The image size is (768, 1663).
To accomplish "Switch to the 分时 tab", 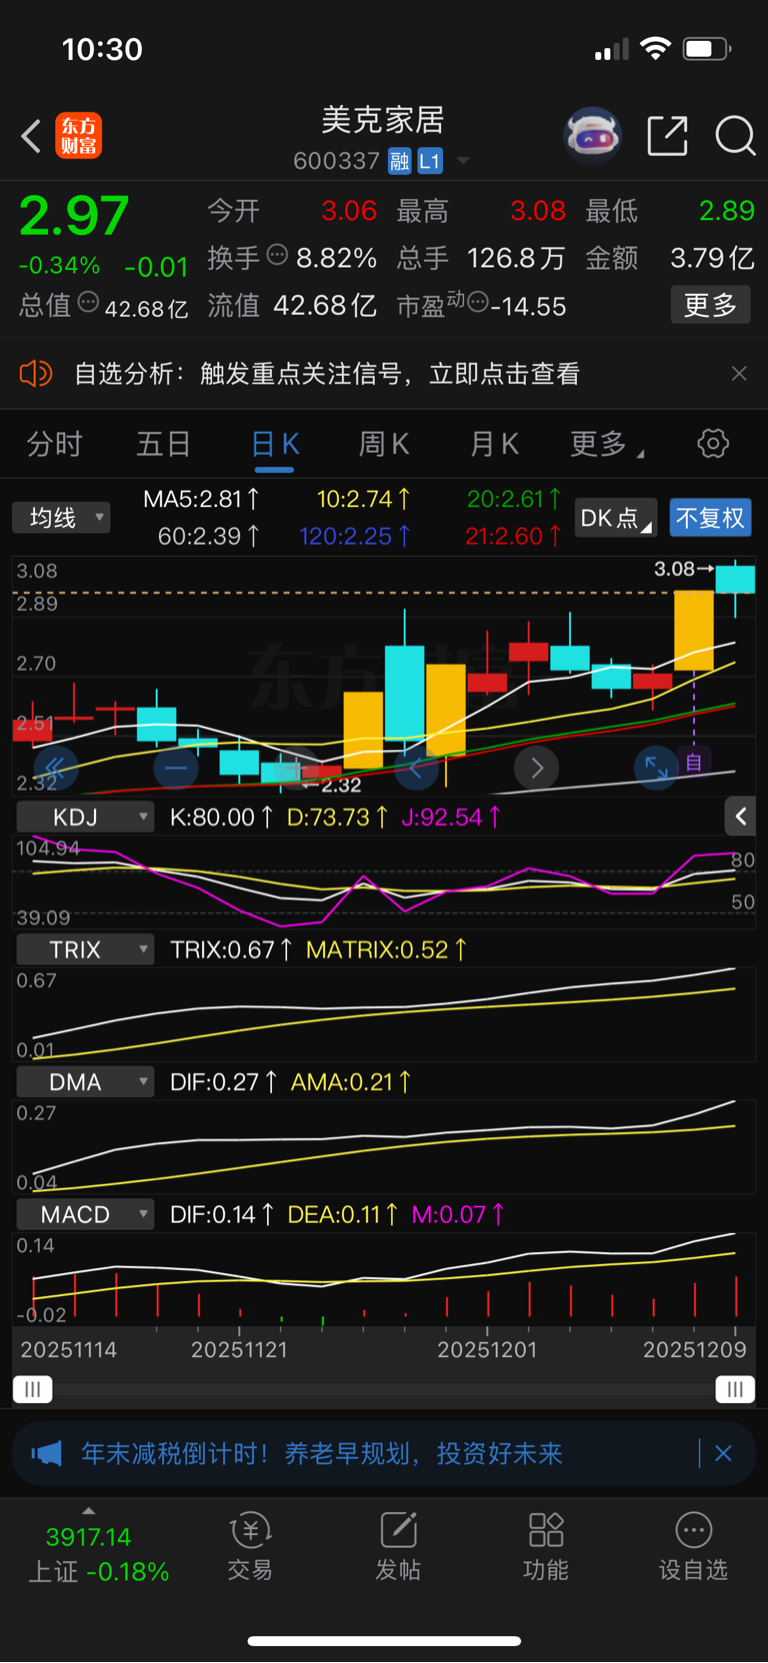I will click(x=54, y=444).
